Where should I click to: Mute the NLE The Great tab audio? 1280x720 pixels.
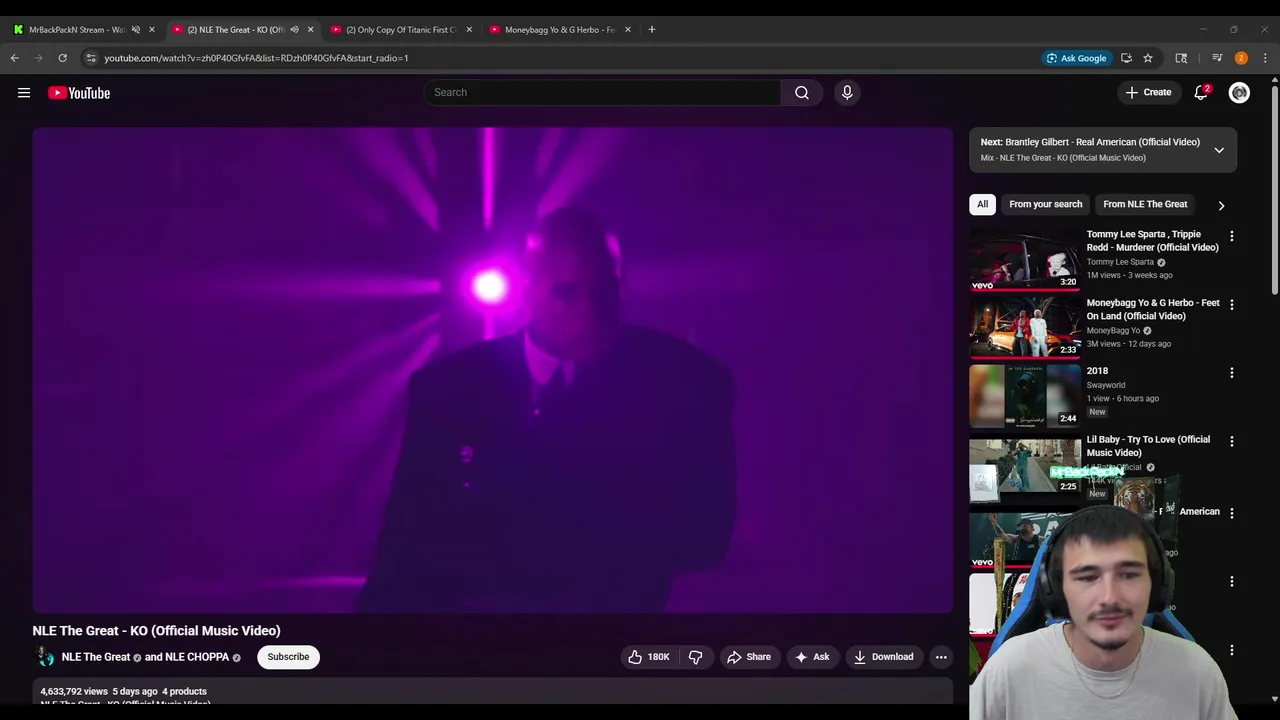[x=294, y=29]
